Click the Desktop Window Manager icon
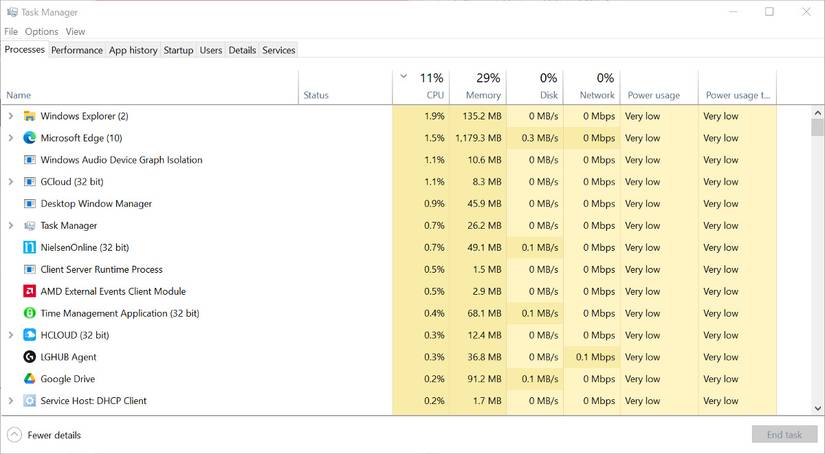The image size is (825, 454). [29, 204]
